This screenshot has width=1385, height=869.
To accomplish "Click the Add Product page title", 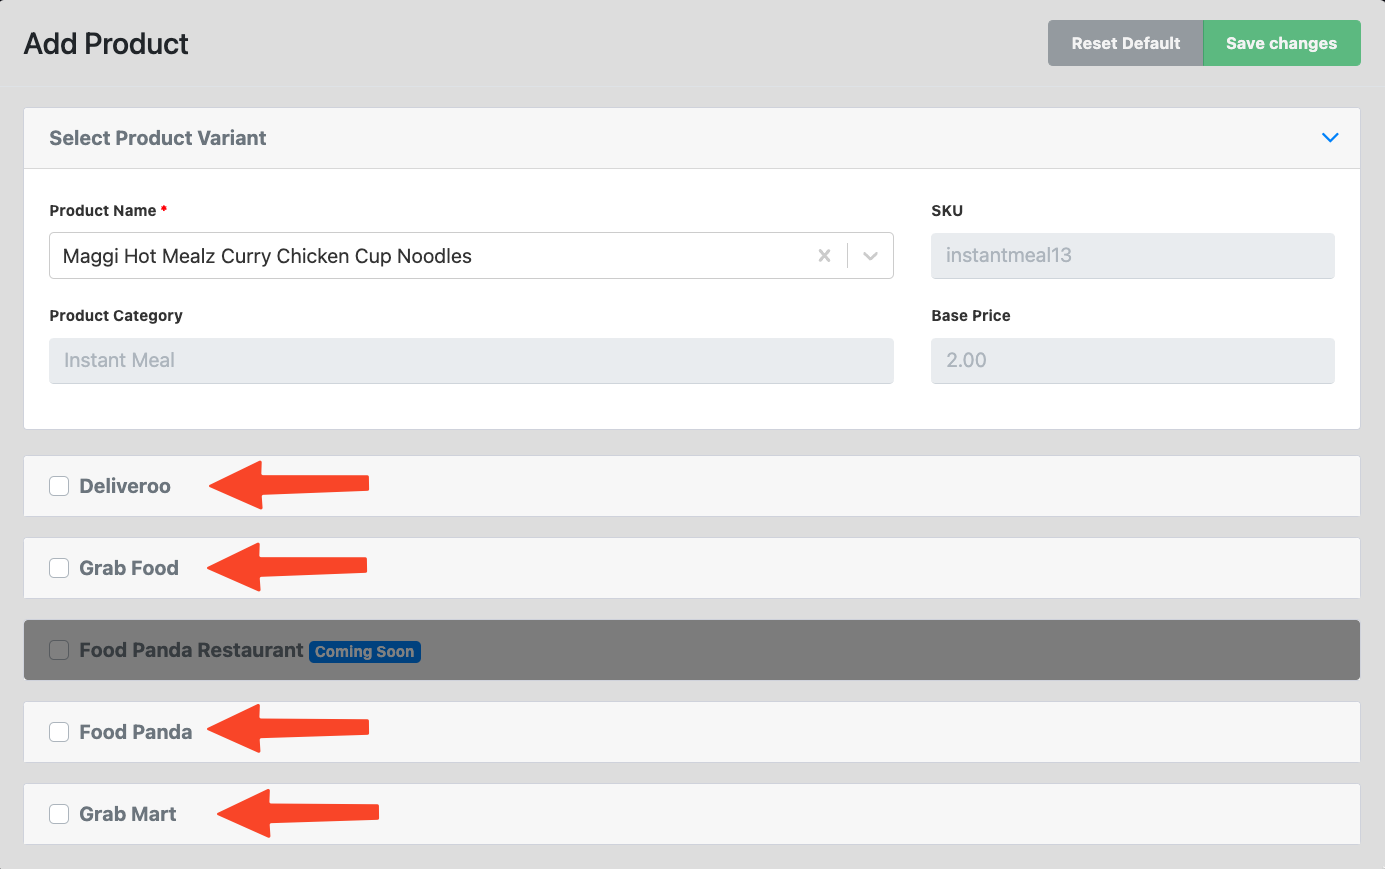I will 106,44.
